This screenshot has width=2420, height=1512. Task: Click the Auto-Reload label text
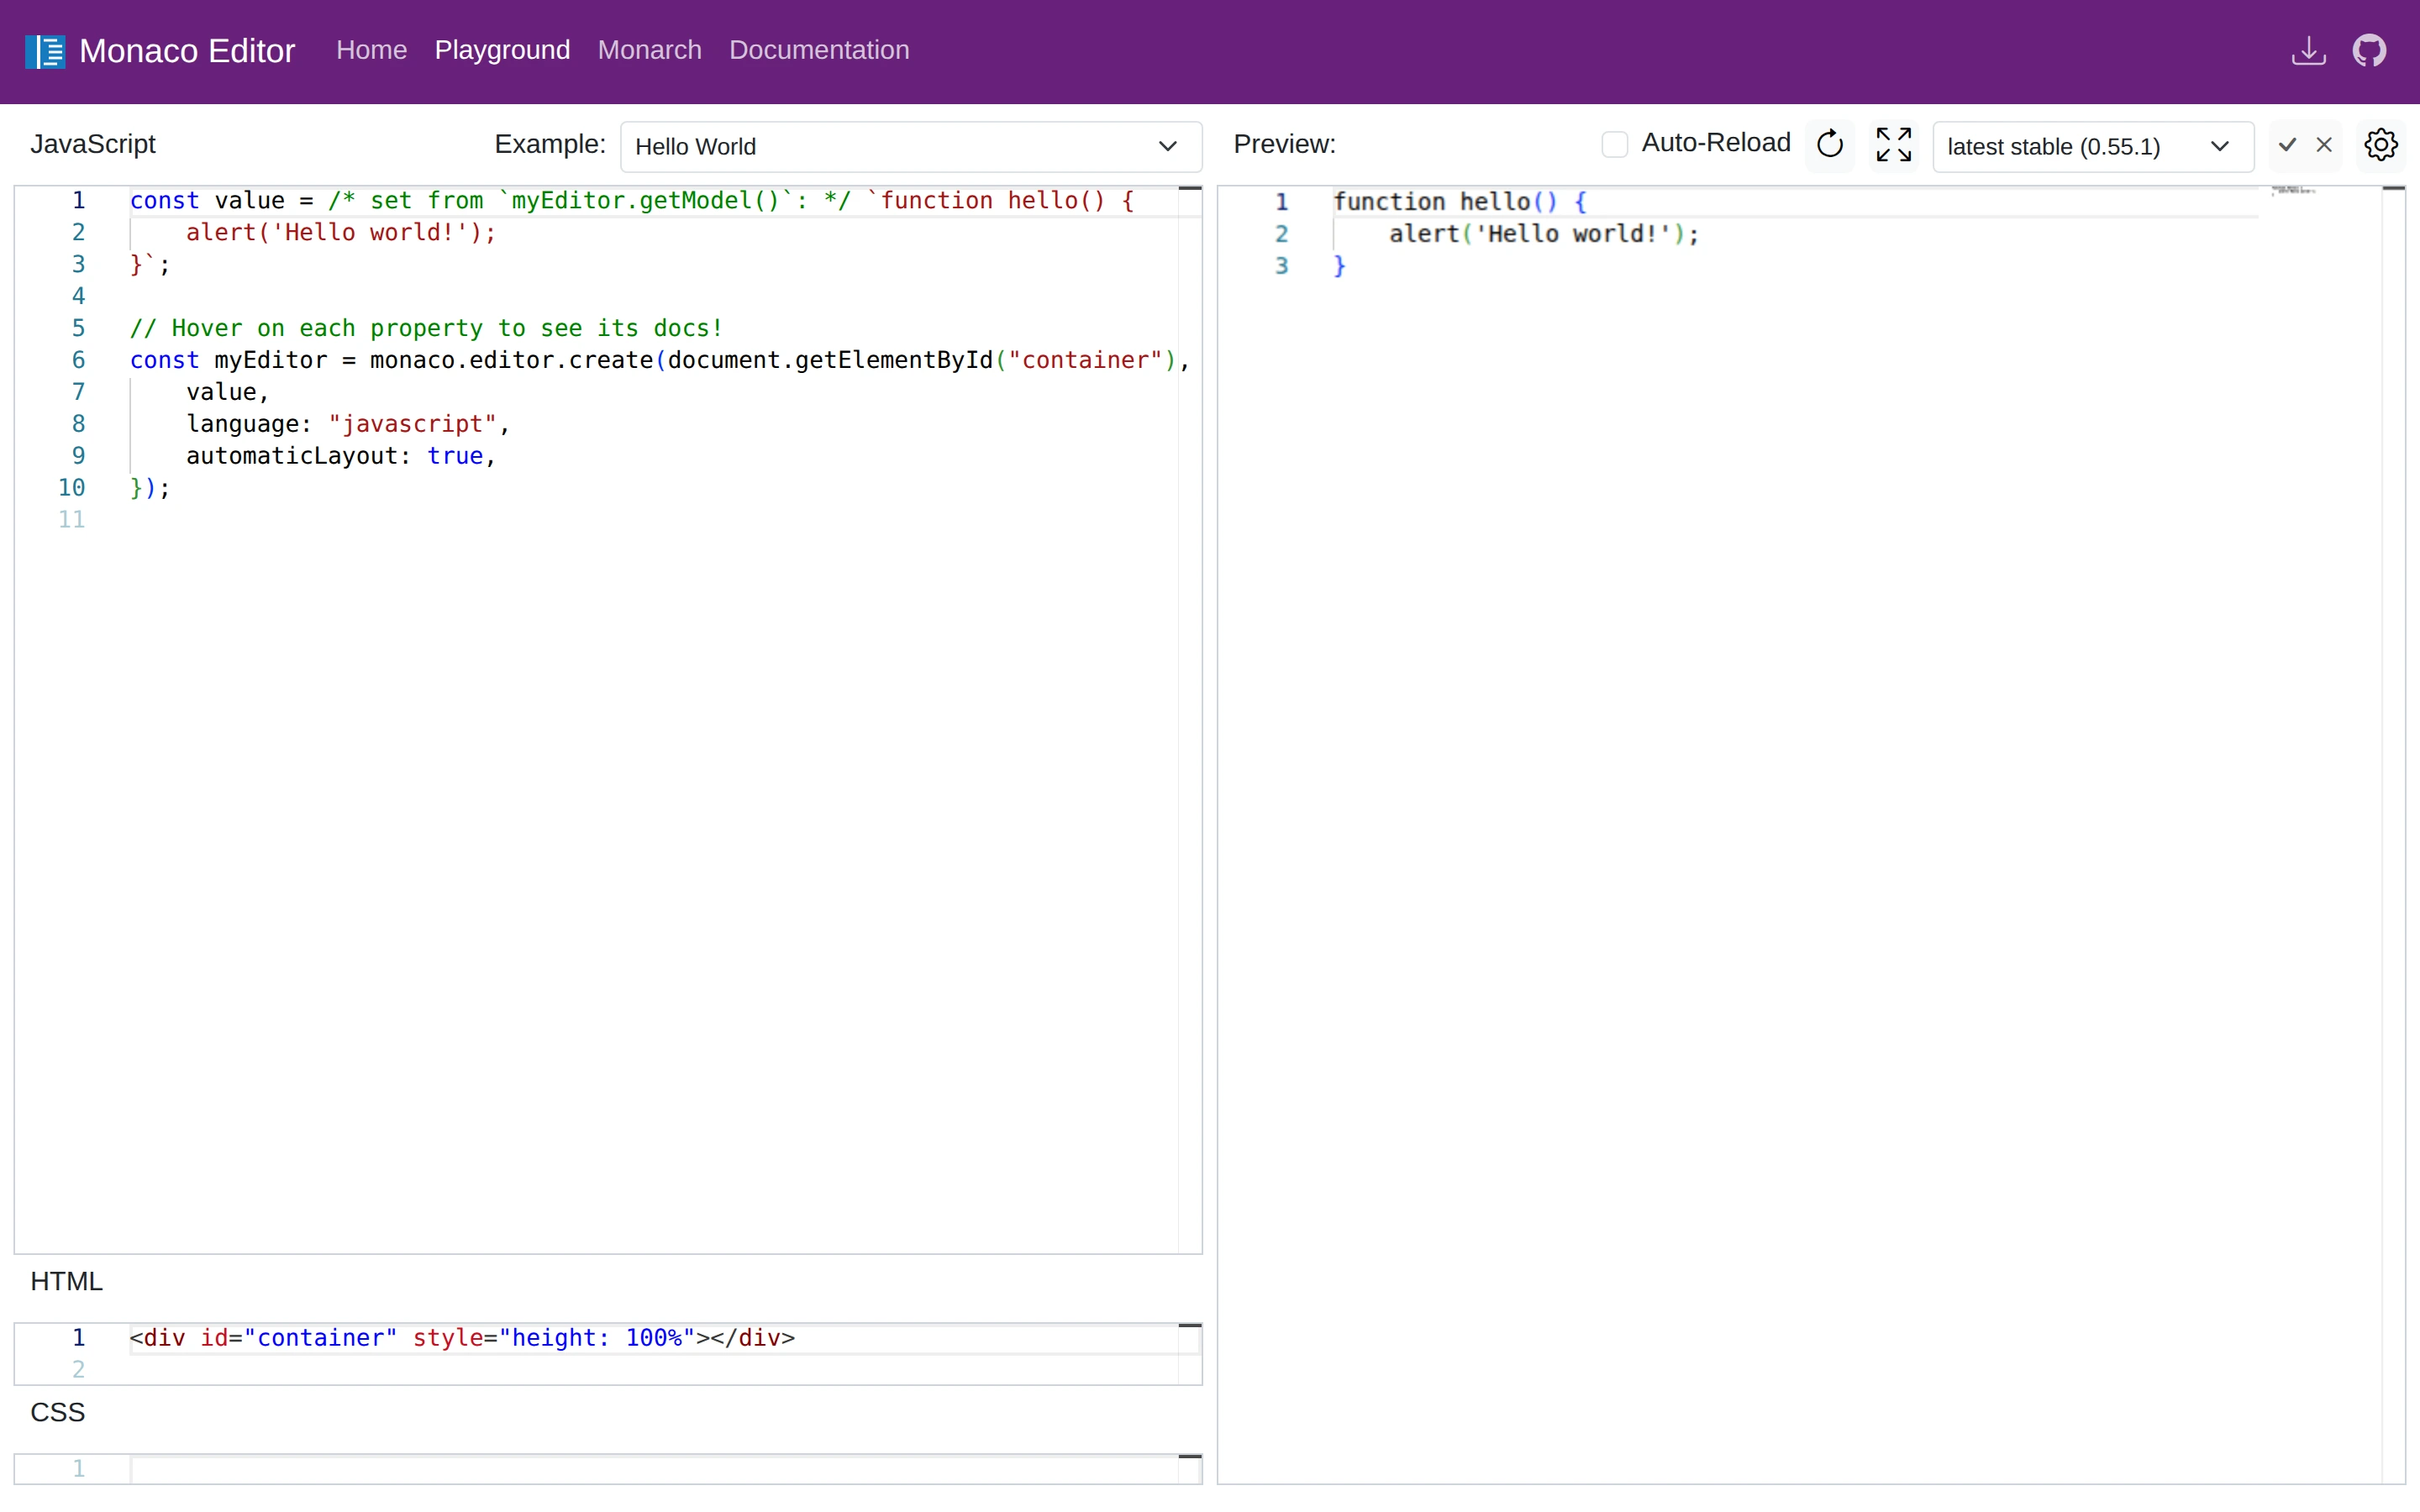1716,143
